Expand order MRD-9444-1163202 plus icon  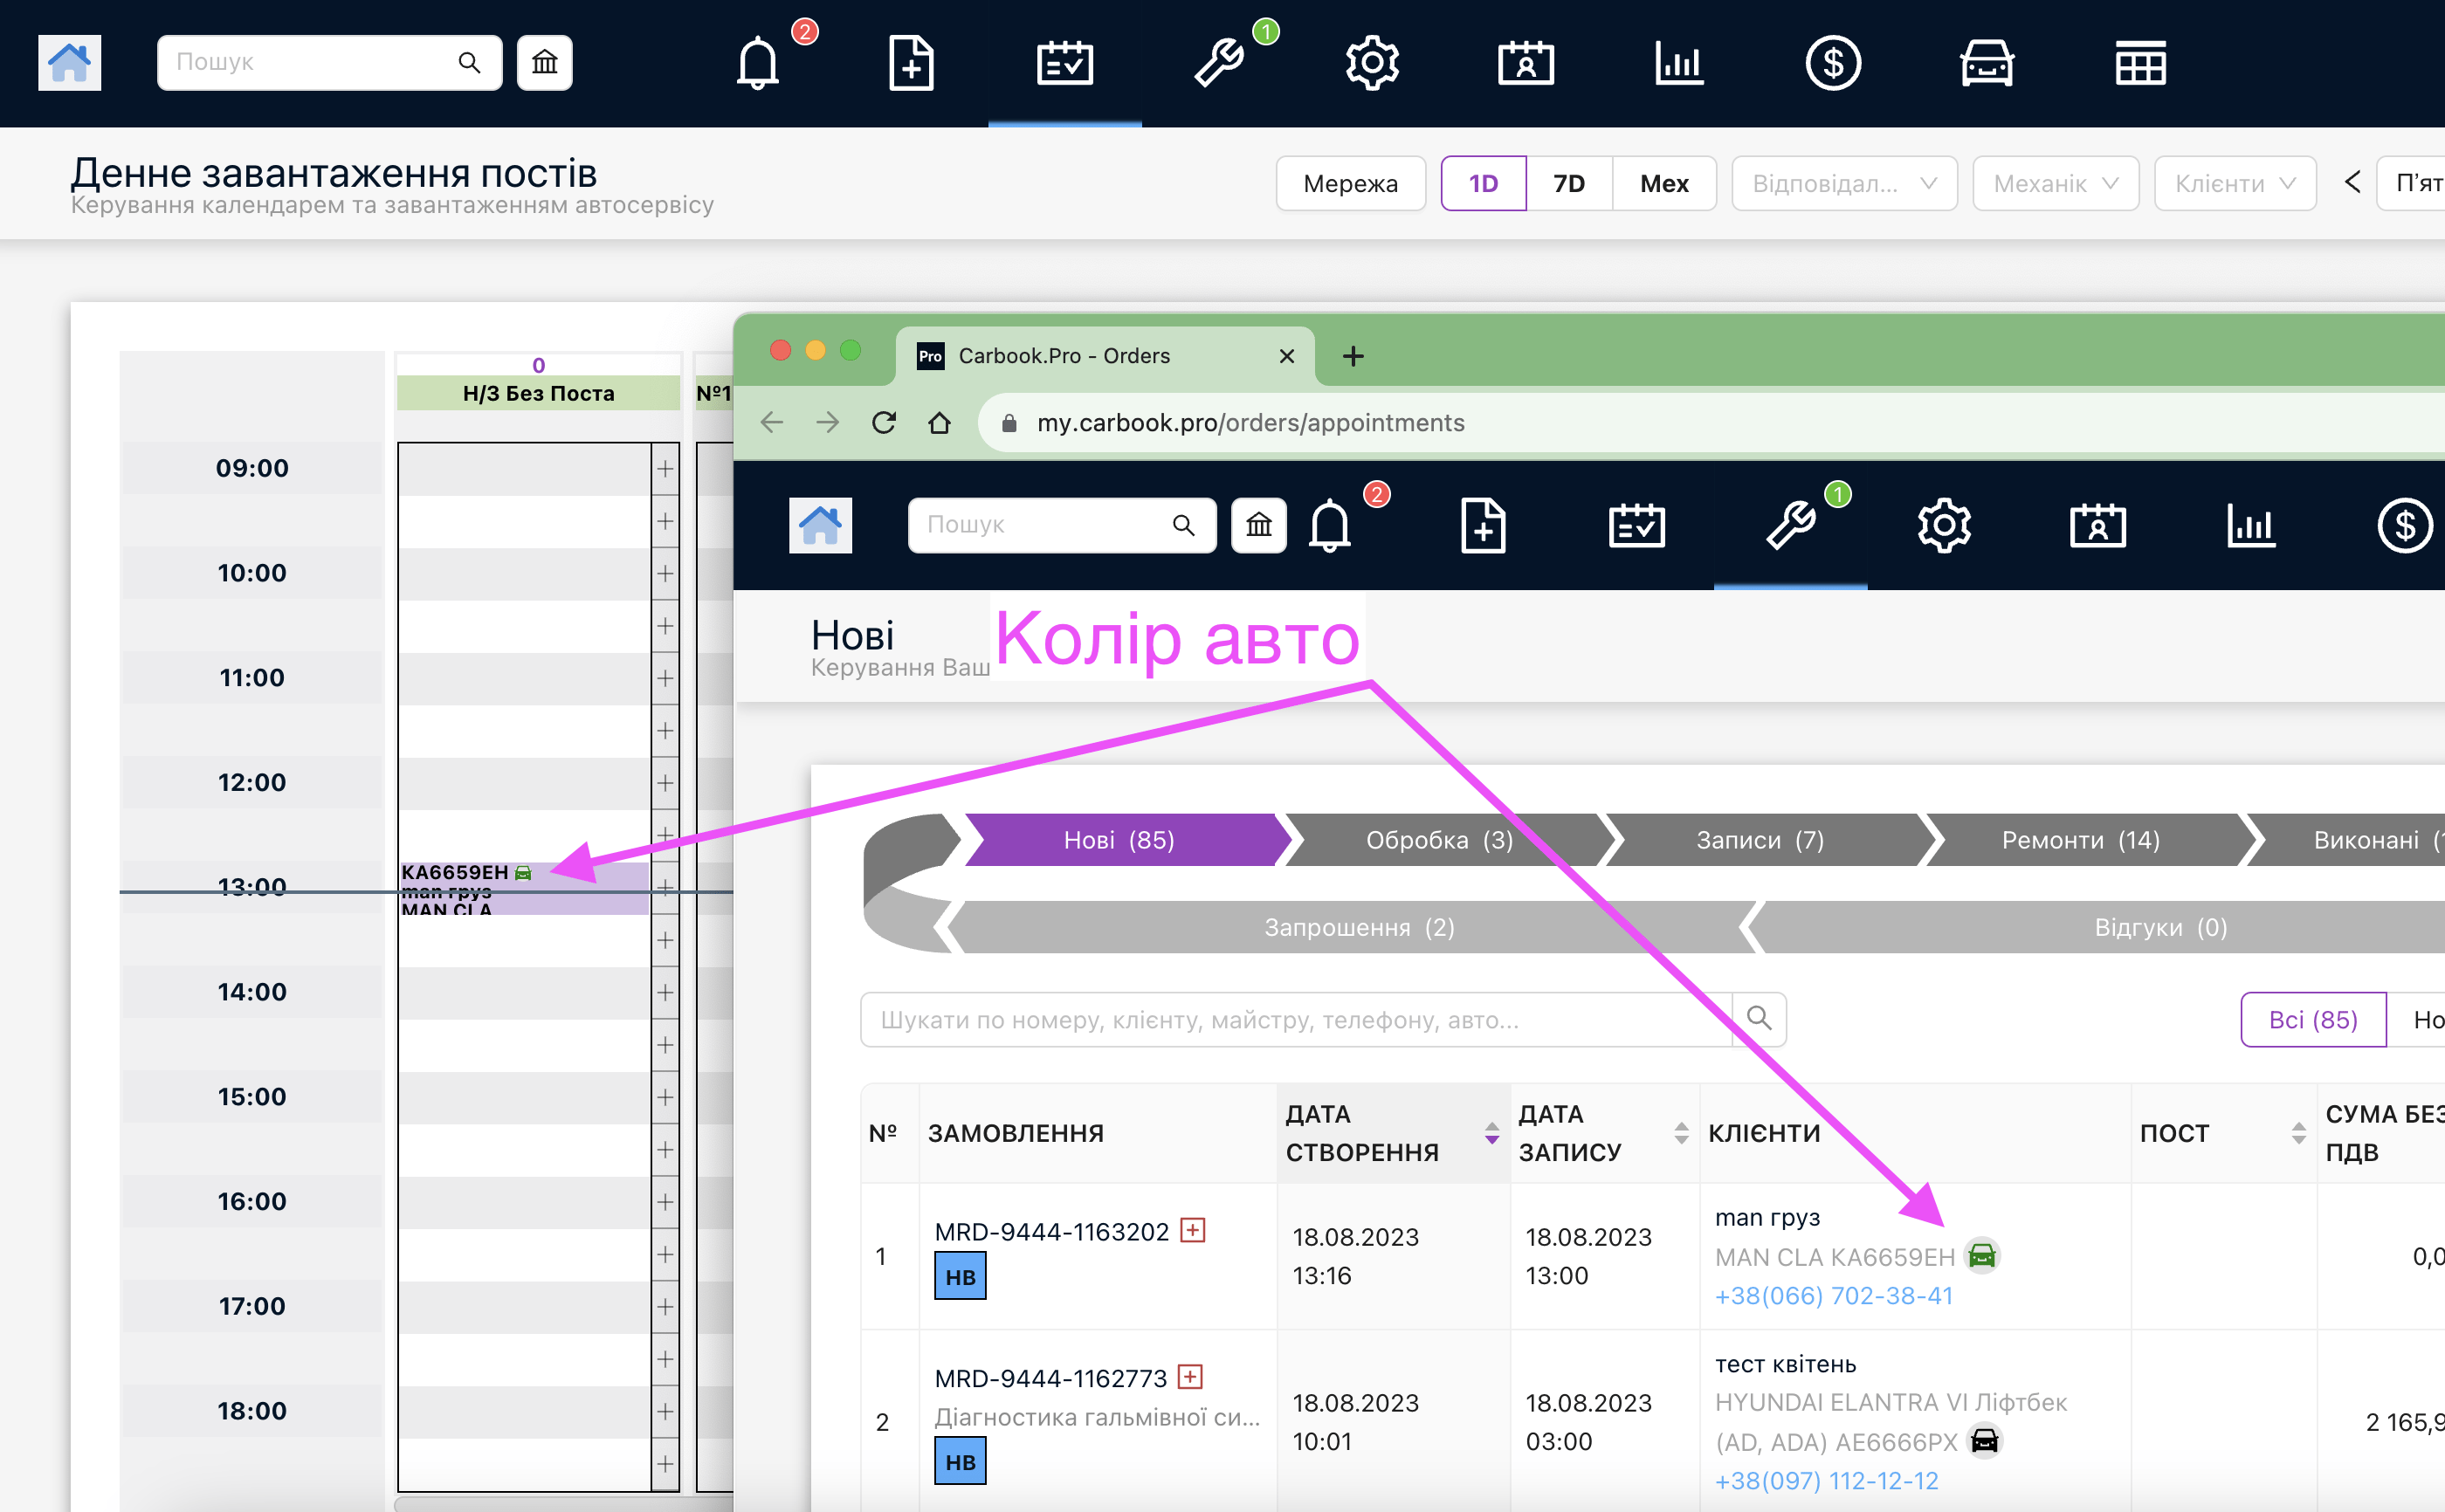(1192, 1230)
